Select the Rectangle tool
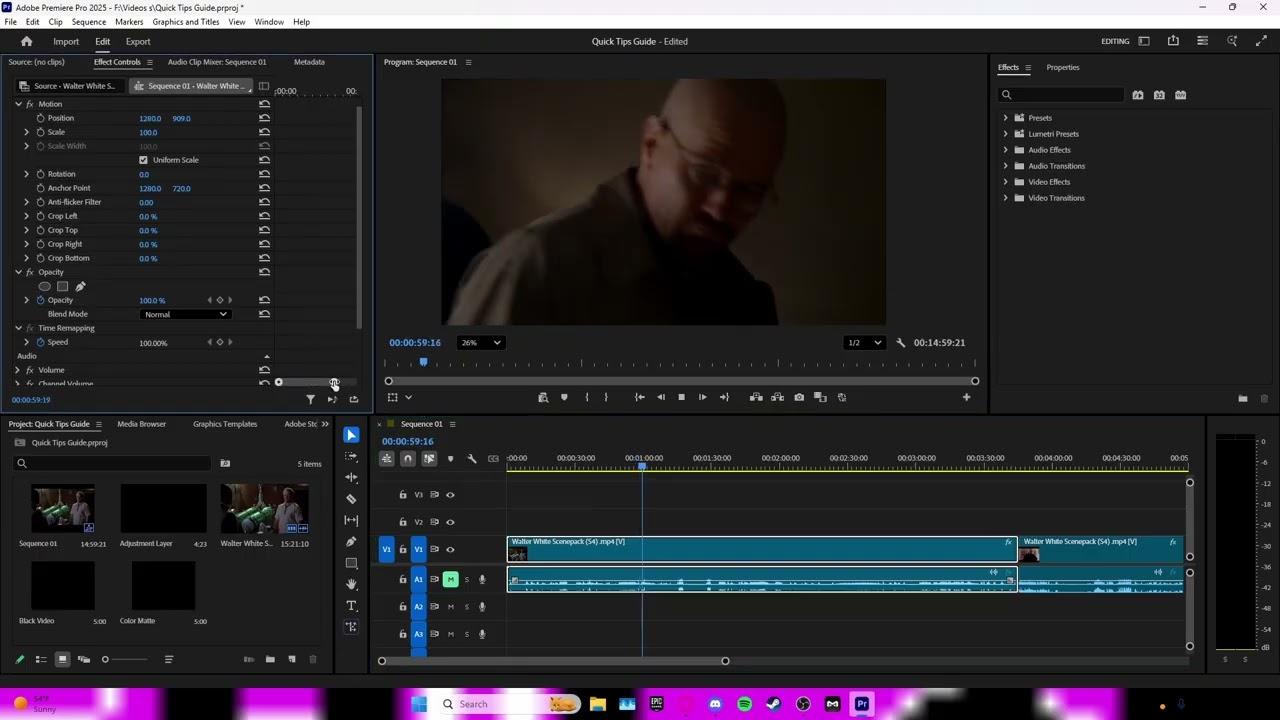Viewport: 1280px width, 720px height. click(351, 563)
